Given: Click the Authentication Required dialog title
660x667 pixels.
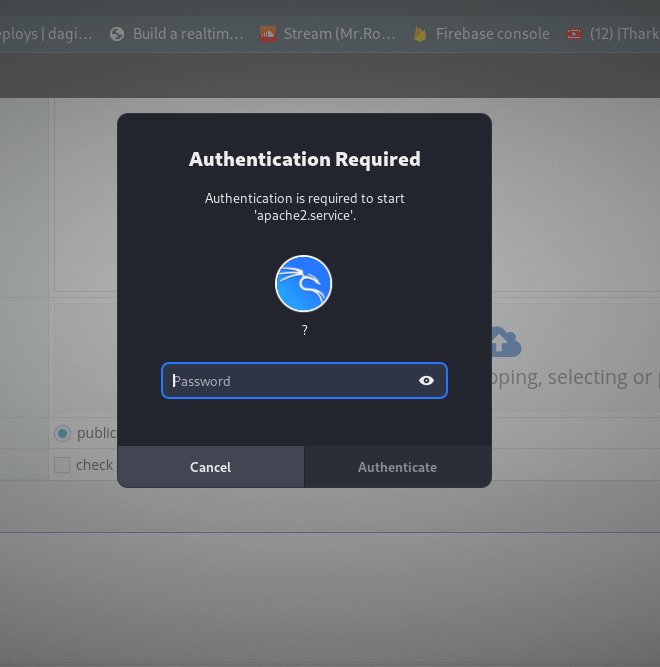Looking at the screenshot, I should (x=304, y=159).
